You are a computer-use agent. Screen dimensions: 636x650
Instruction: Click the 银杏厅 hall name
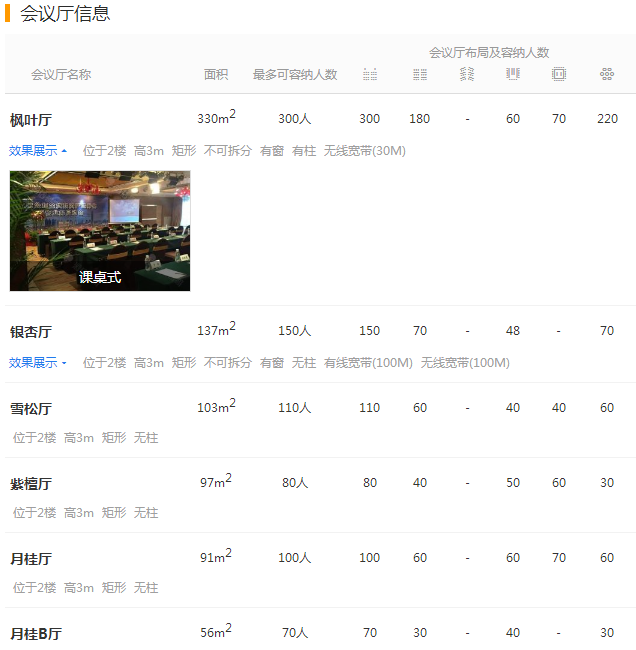(31, 332)
